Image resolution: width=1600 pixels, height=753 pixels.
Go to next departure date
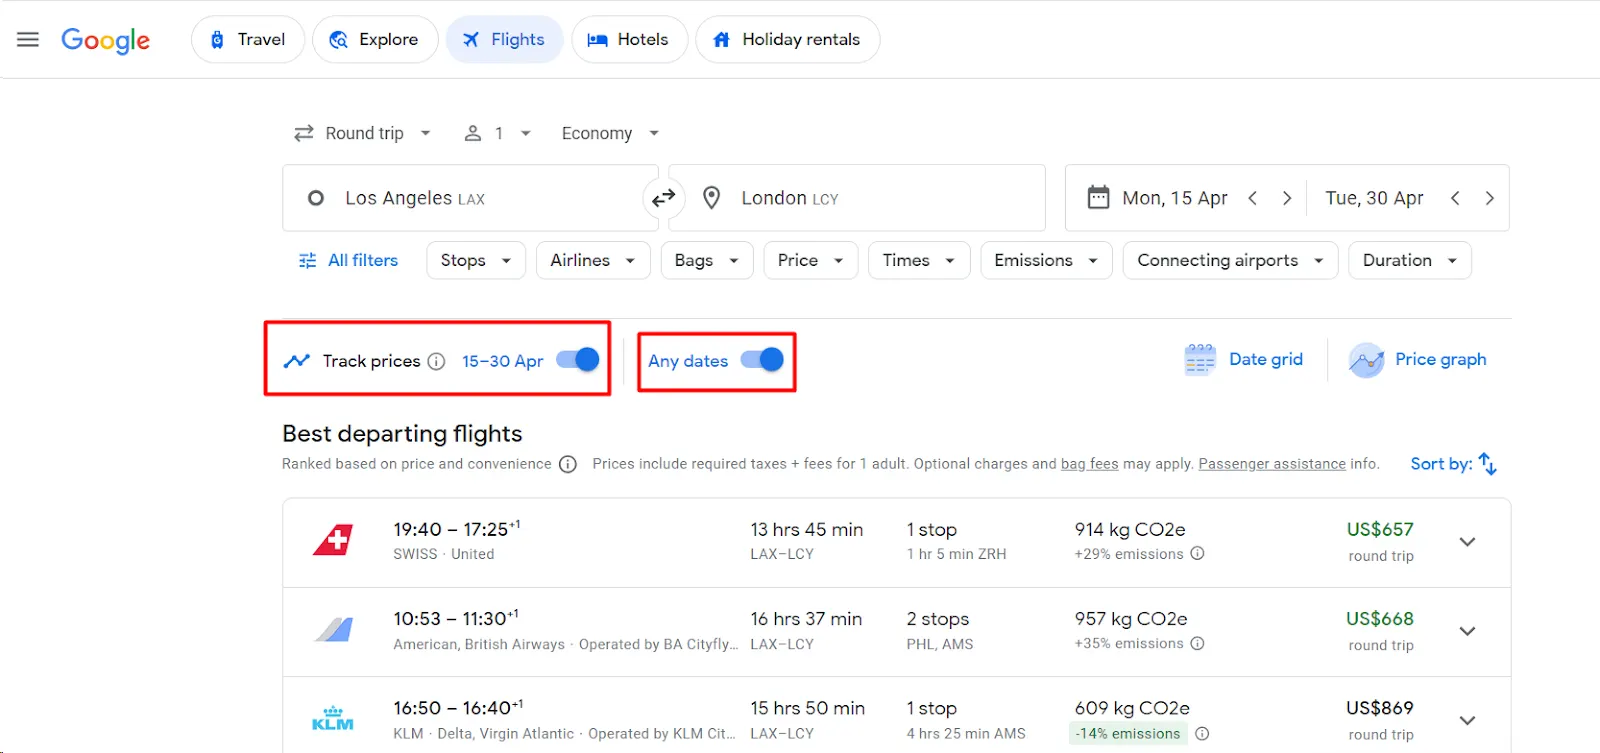1287,198
